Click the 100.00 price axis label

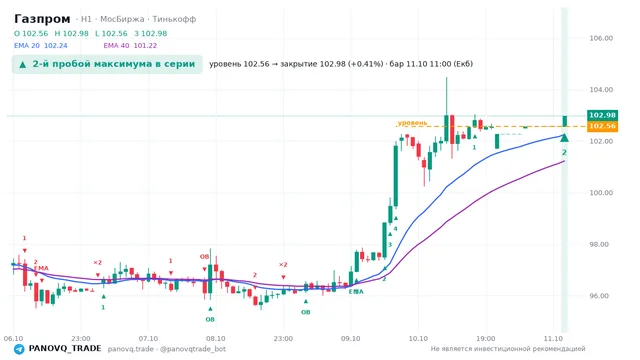601,193
